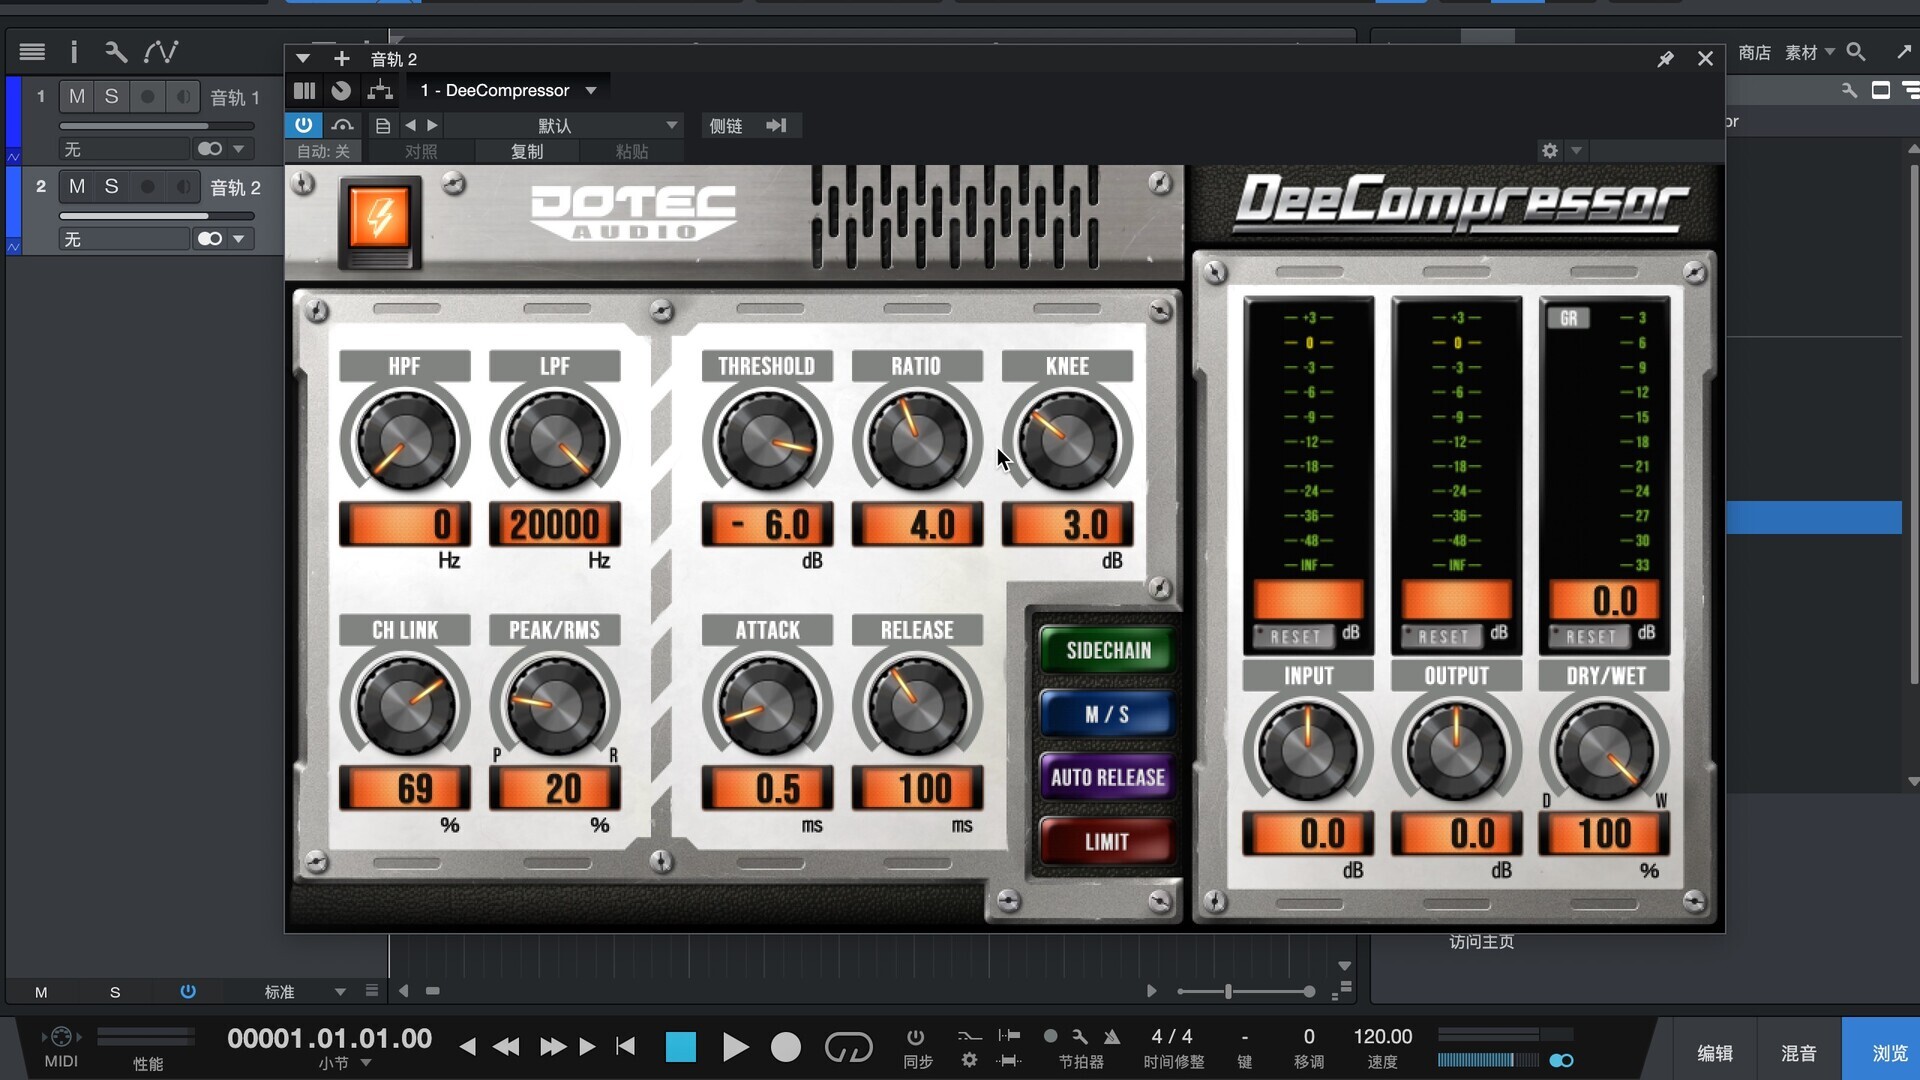
Task: Adjust the timeline zoom slider
Action: (1244, 992)
